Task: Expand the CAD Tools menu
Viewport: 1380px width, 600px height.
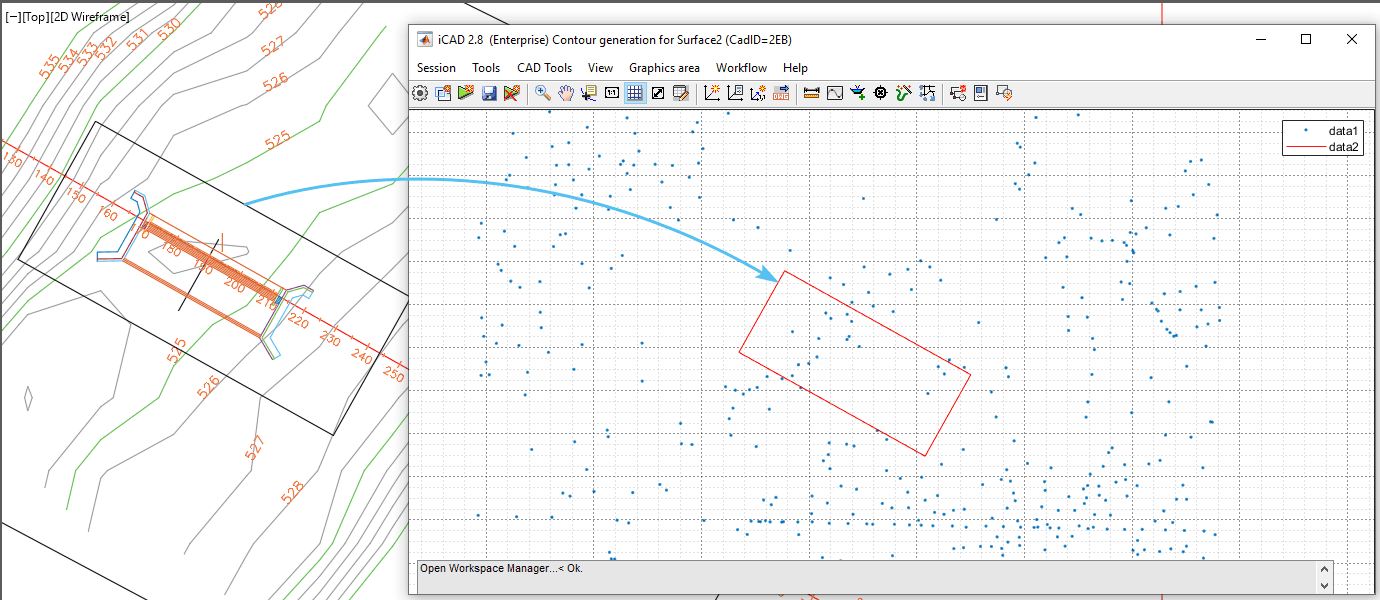Action: [x=545, y=67]
